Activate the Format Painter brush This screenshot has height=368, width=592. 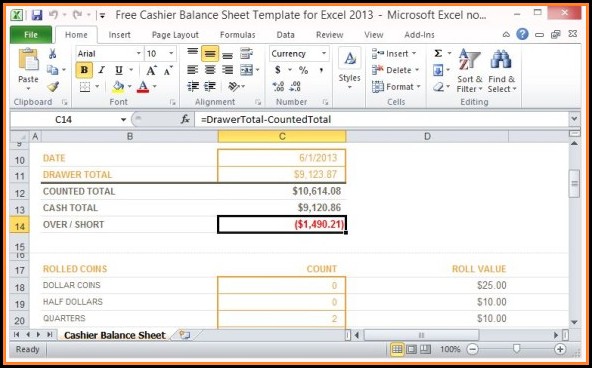click(x=53, y=87)
